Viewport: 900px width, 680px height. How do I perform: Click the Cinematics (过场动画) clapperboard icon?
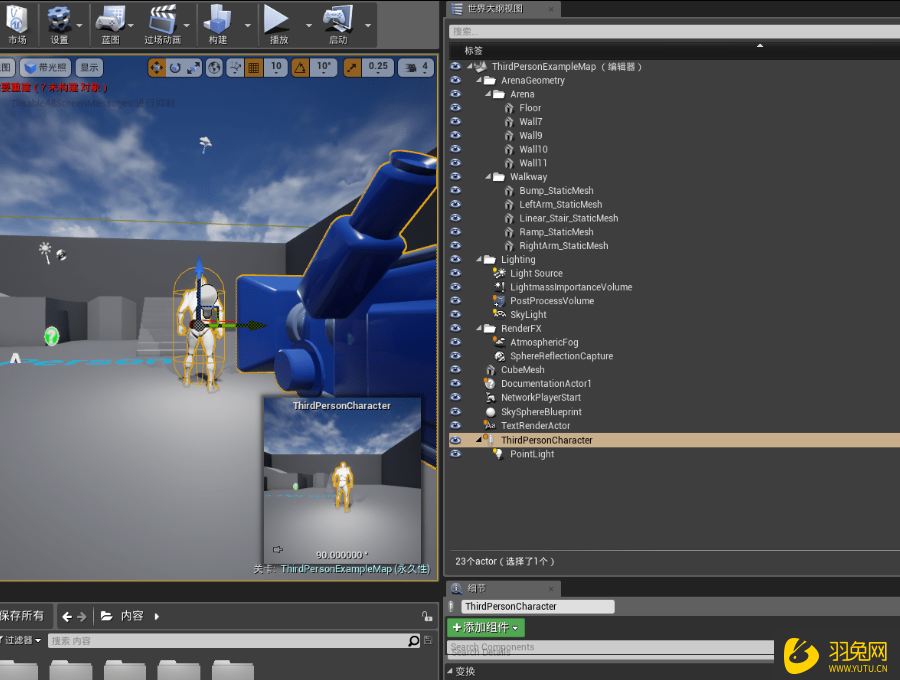161,22
